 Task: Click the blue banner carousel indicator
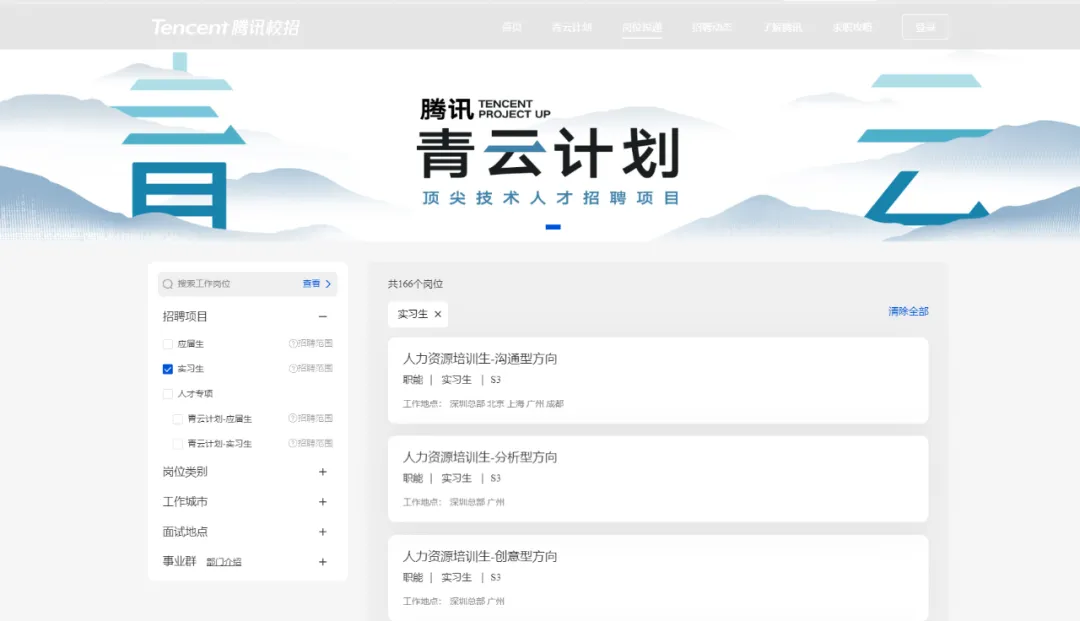(x=552, y=227)
